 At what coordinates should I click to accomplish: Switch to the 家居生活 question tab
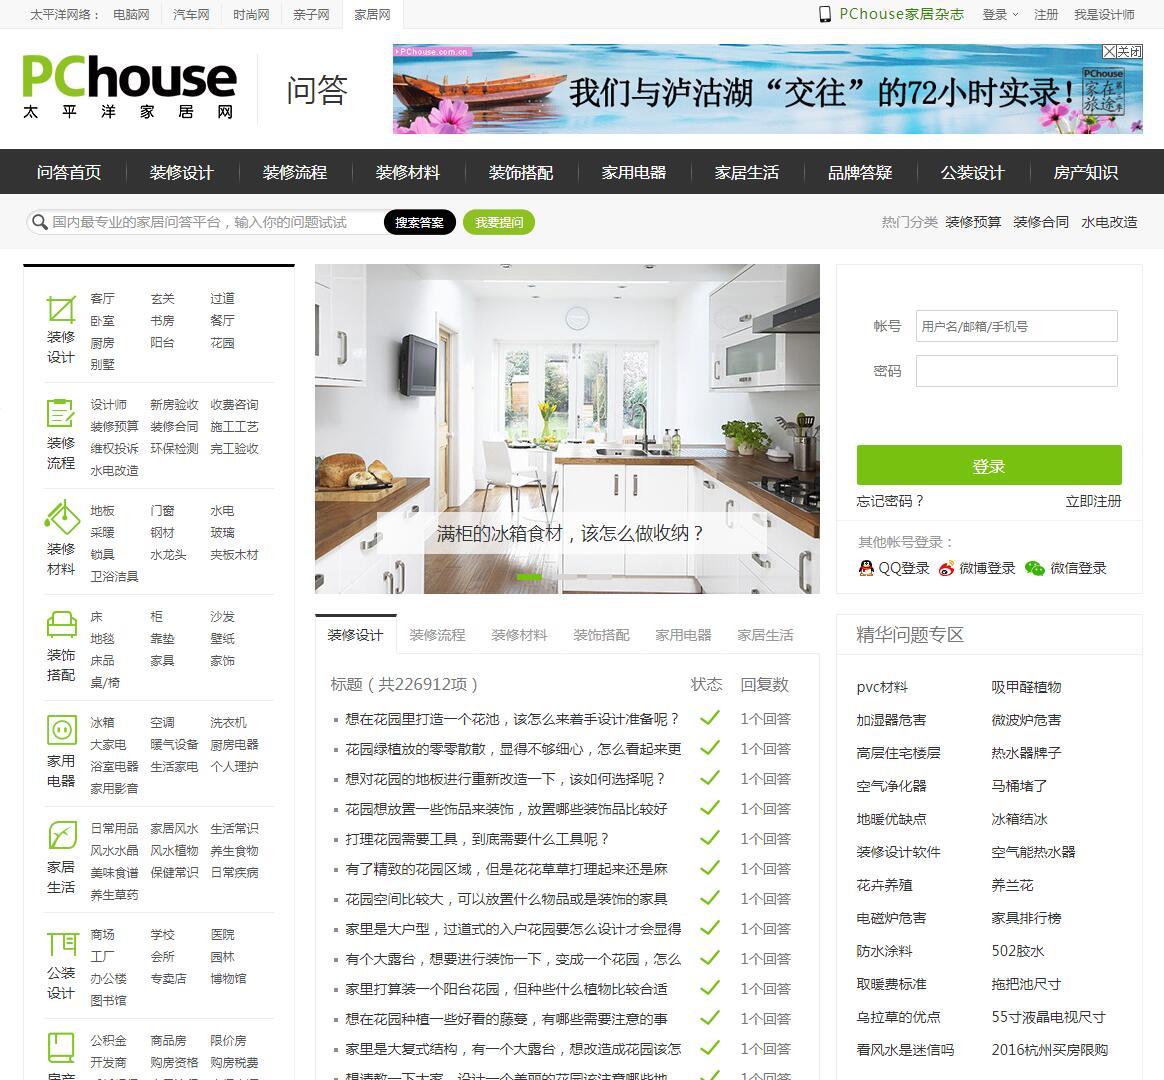point(765,635)
